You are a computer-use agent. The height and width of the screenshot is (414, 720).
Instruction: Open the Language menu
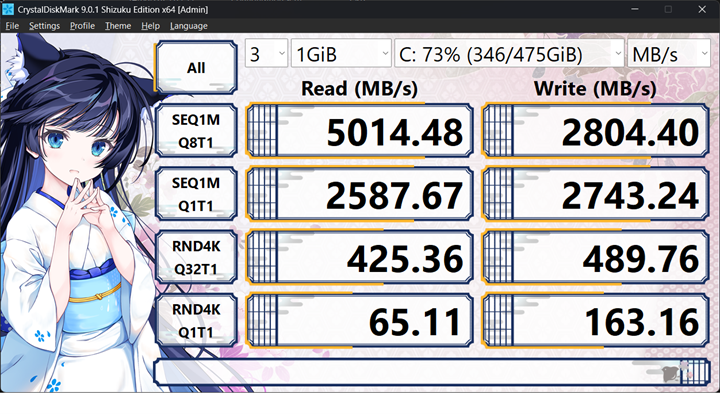[189, 25]
